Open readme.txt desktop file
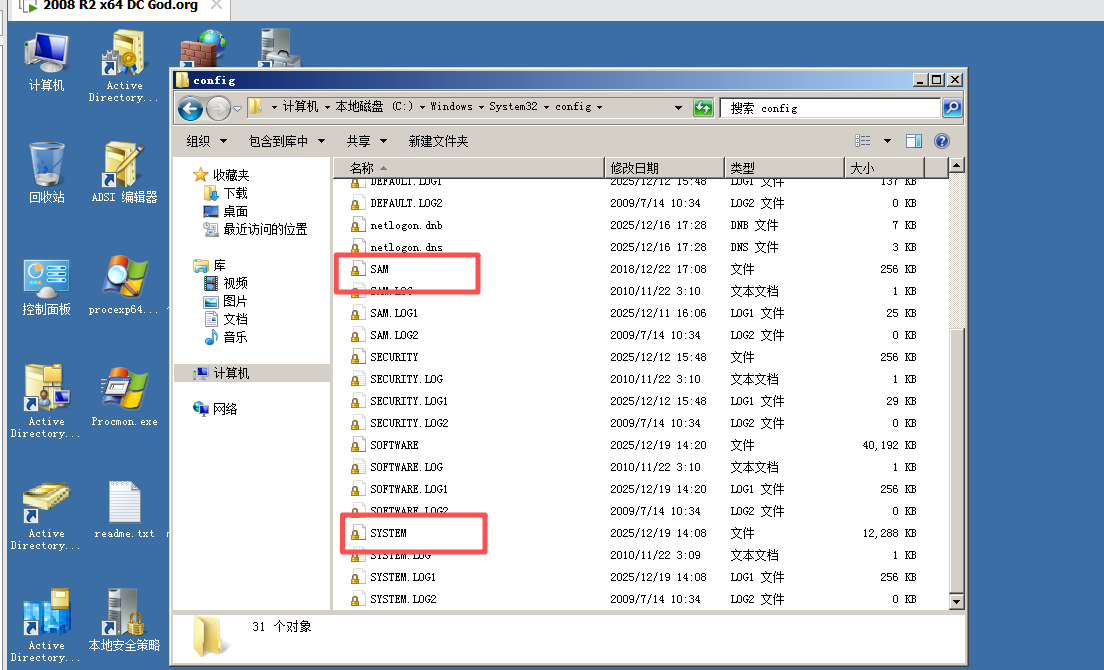This screenshot has height=670, width=1104. pos(124,510)
